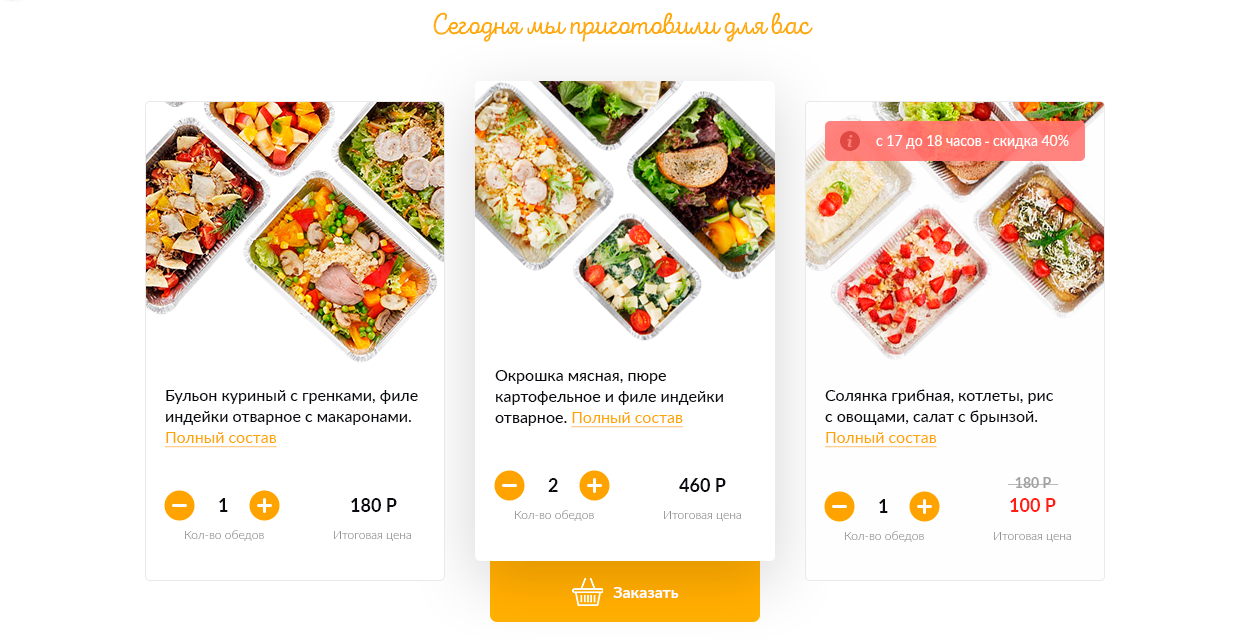Increase quantity for chicken broth lunch
The image size is (1250, 640).
click(264, 506)
